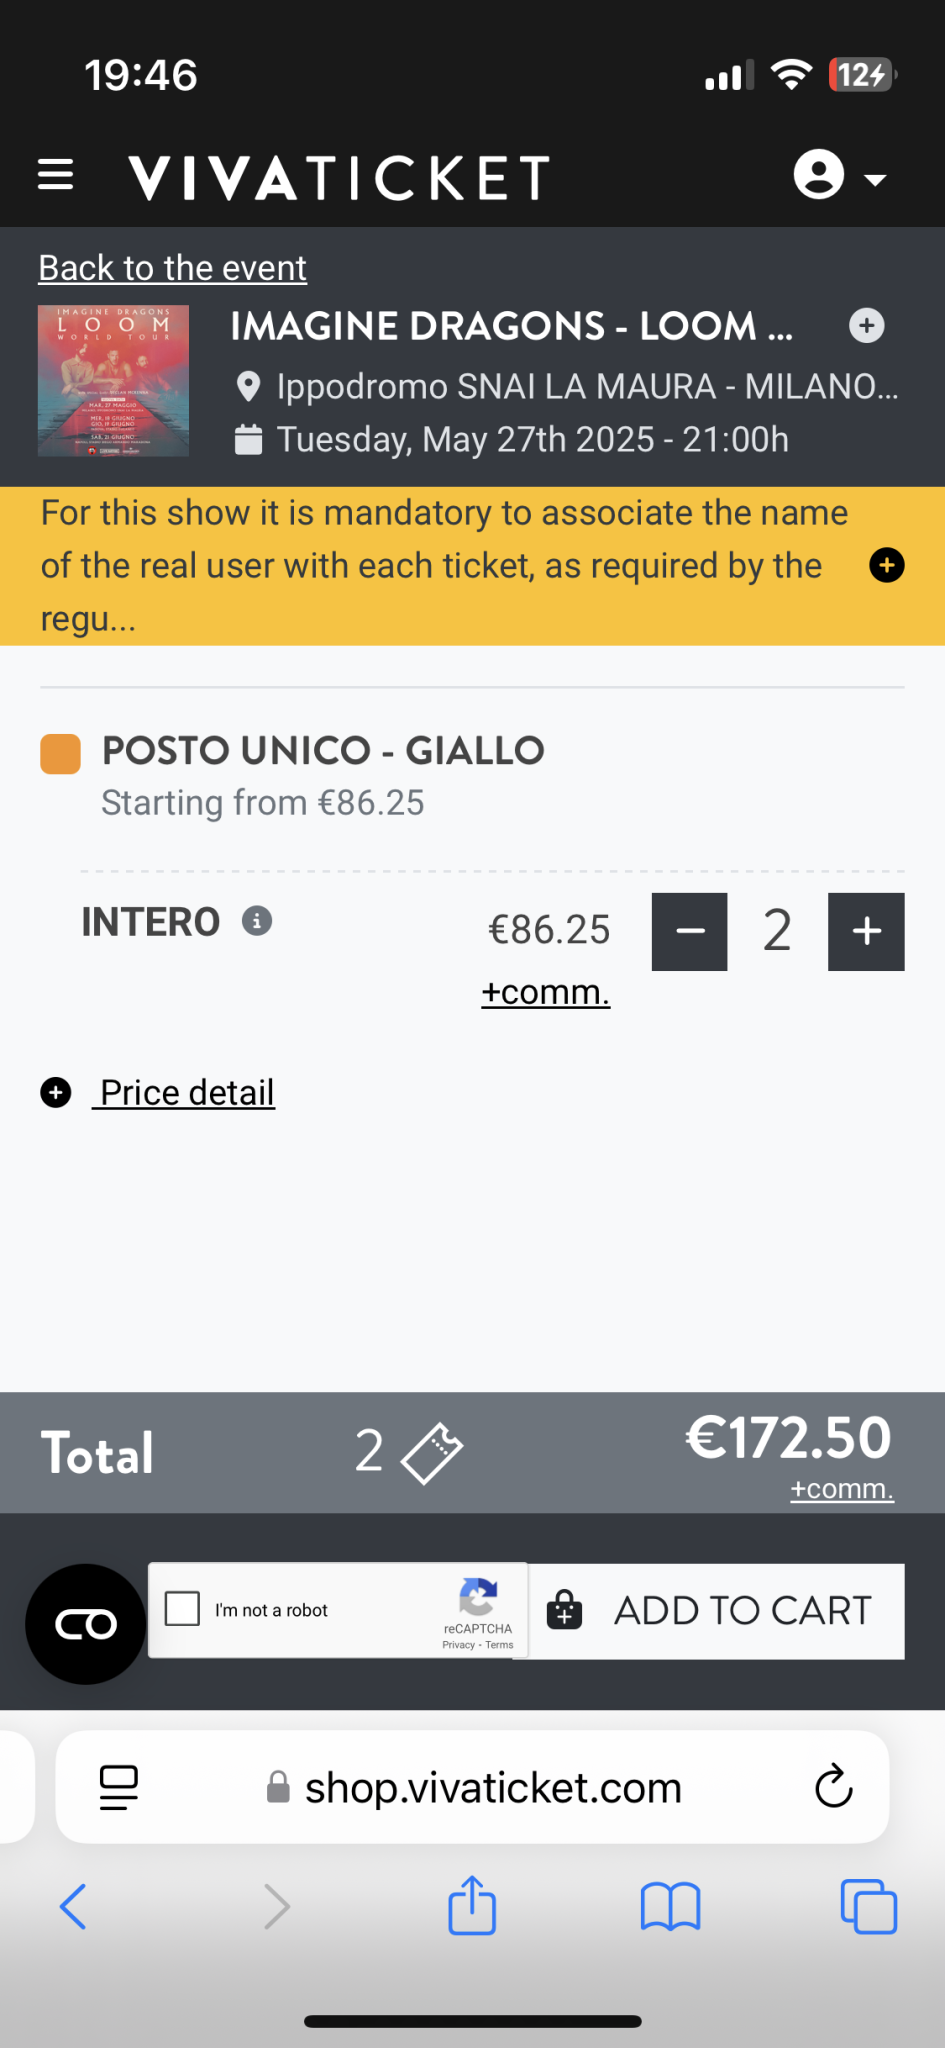Increase the INTERO ticket quantity
The image size is (945, 2048).
click(x=866, y=931)
